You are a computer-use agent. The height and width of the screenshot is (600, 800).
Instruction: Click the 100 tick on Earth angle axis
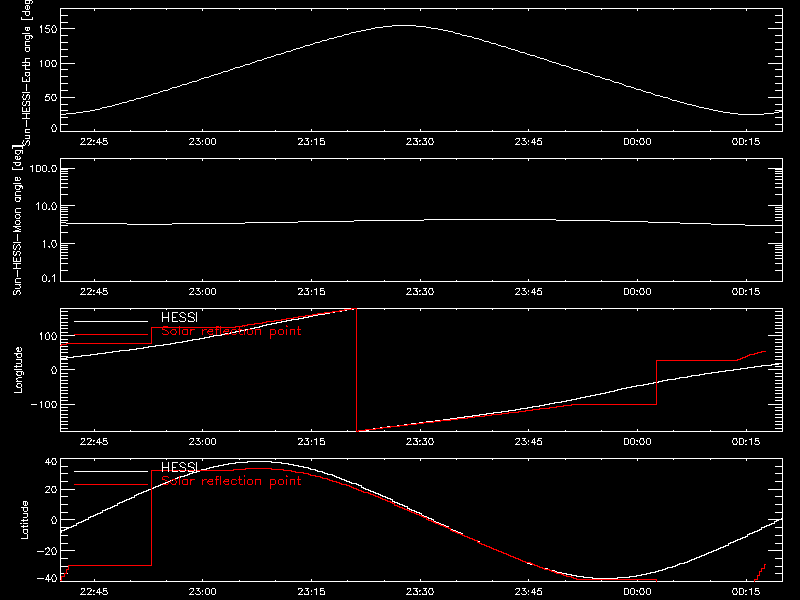(x=47, y=64)
